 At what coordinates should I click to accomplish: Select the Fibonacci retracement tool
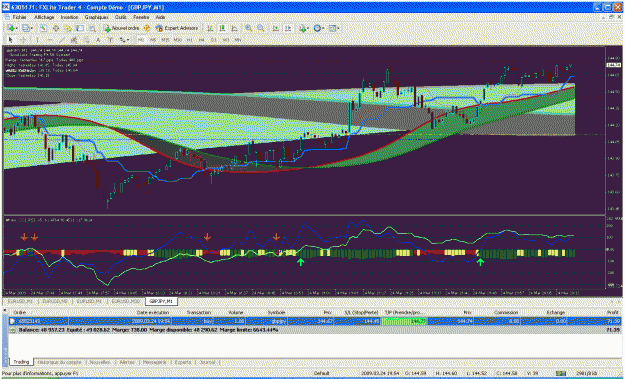point(86,39)
